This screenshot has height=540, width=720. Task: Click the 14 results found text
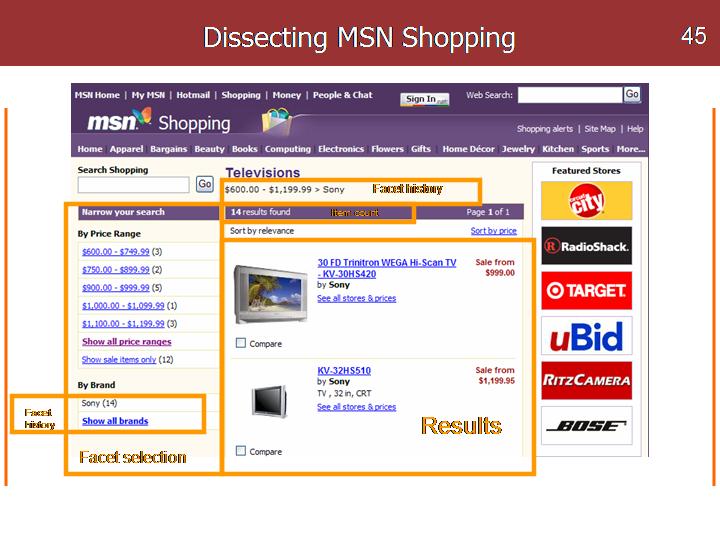(x=260, y=212)
